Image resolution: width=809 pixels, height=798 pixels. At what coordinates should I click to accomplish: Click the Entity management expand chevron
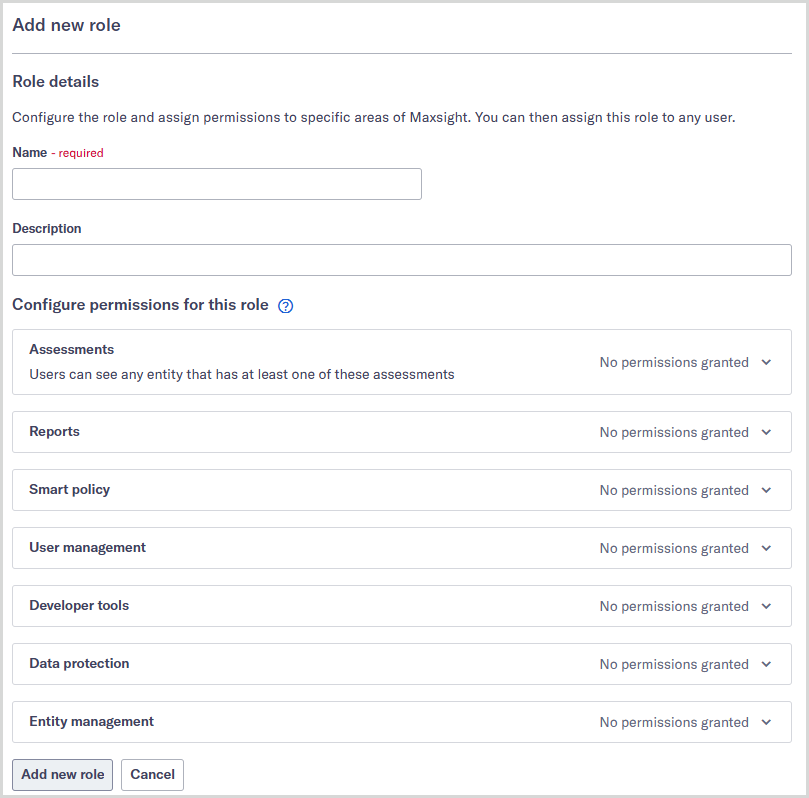coord(766,722)
